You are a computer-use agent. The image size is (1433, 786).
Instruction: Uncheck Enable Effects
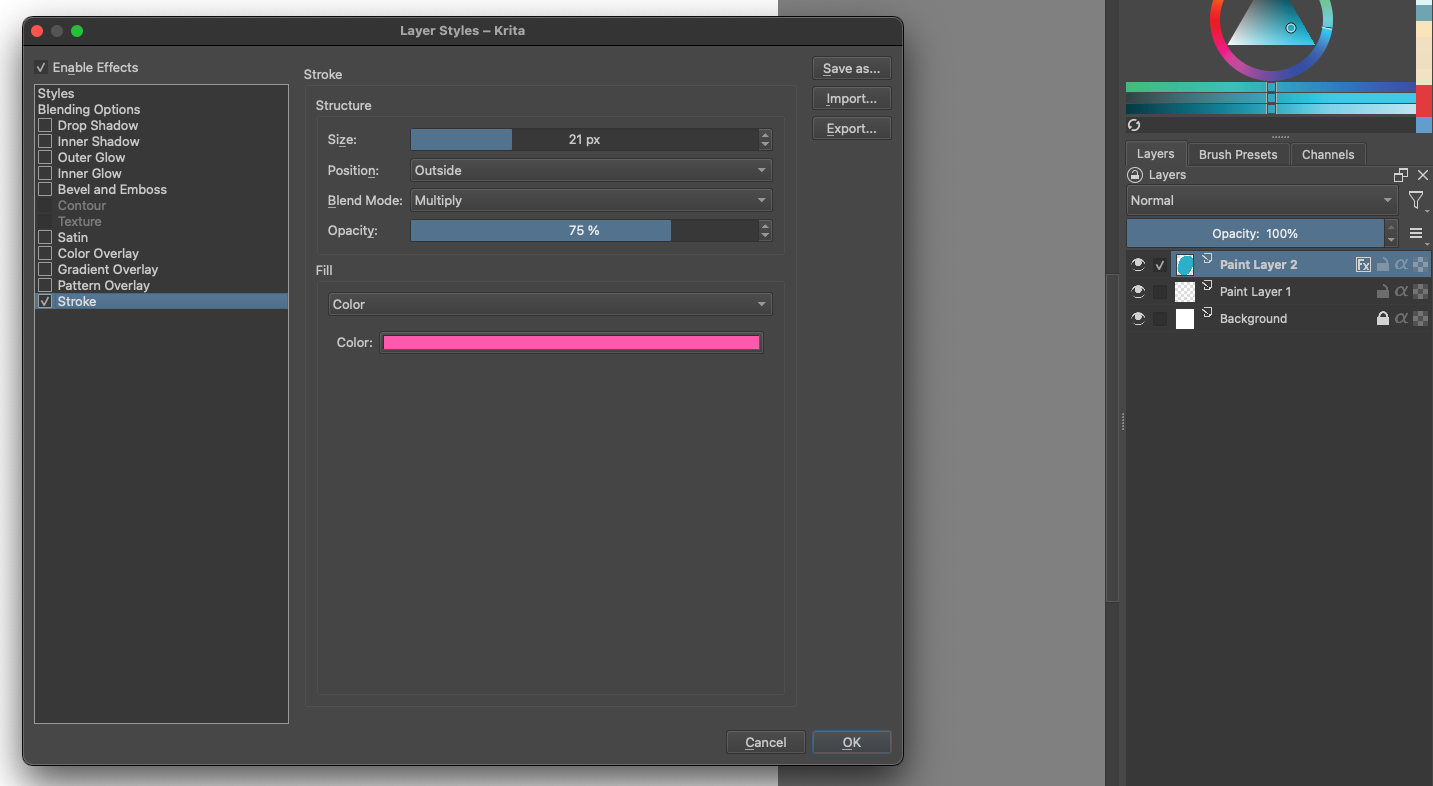[41, 68]
